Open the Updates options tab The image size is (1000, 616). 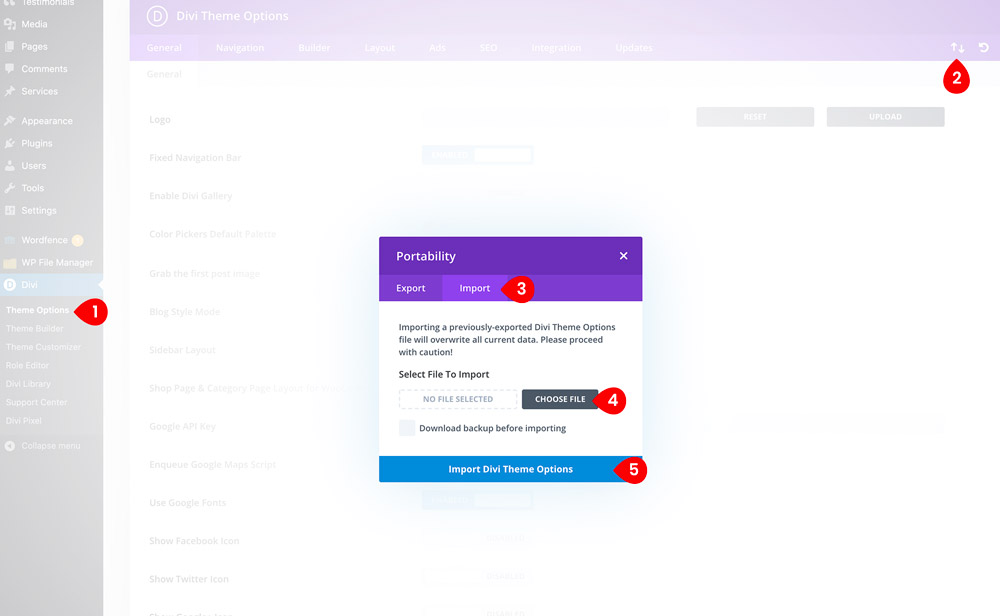pos(634,48)
